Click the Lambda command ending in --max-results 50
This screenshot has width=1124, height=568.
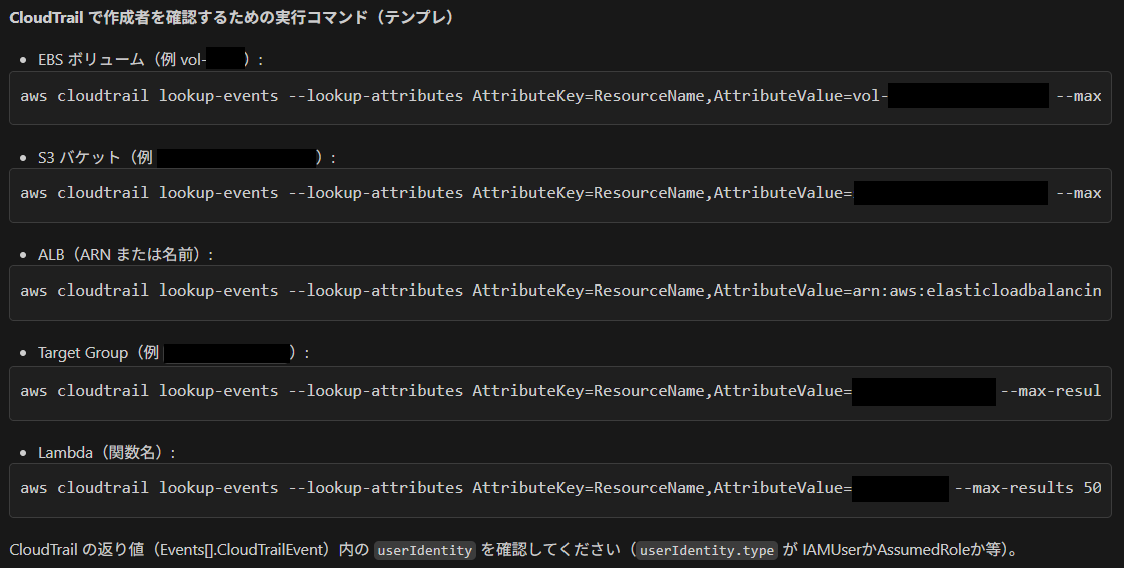(560, 490)
